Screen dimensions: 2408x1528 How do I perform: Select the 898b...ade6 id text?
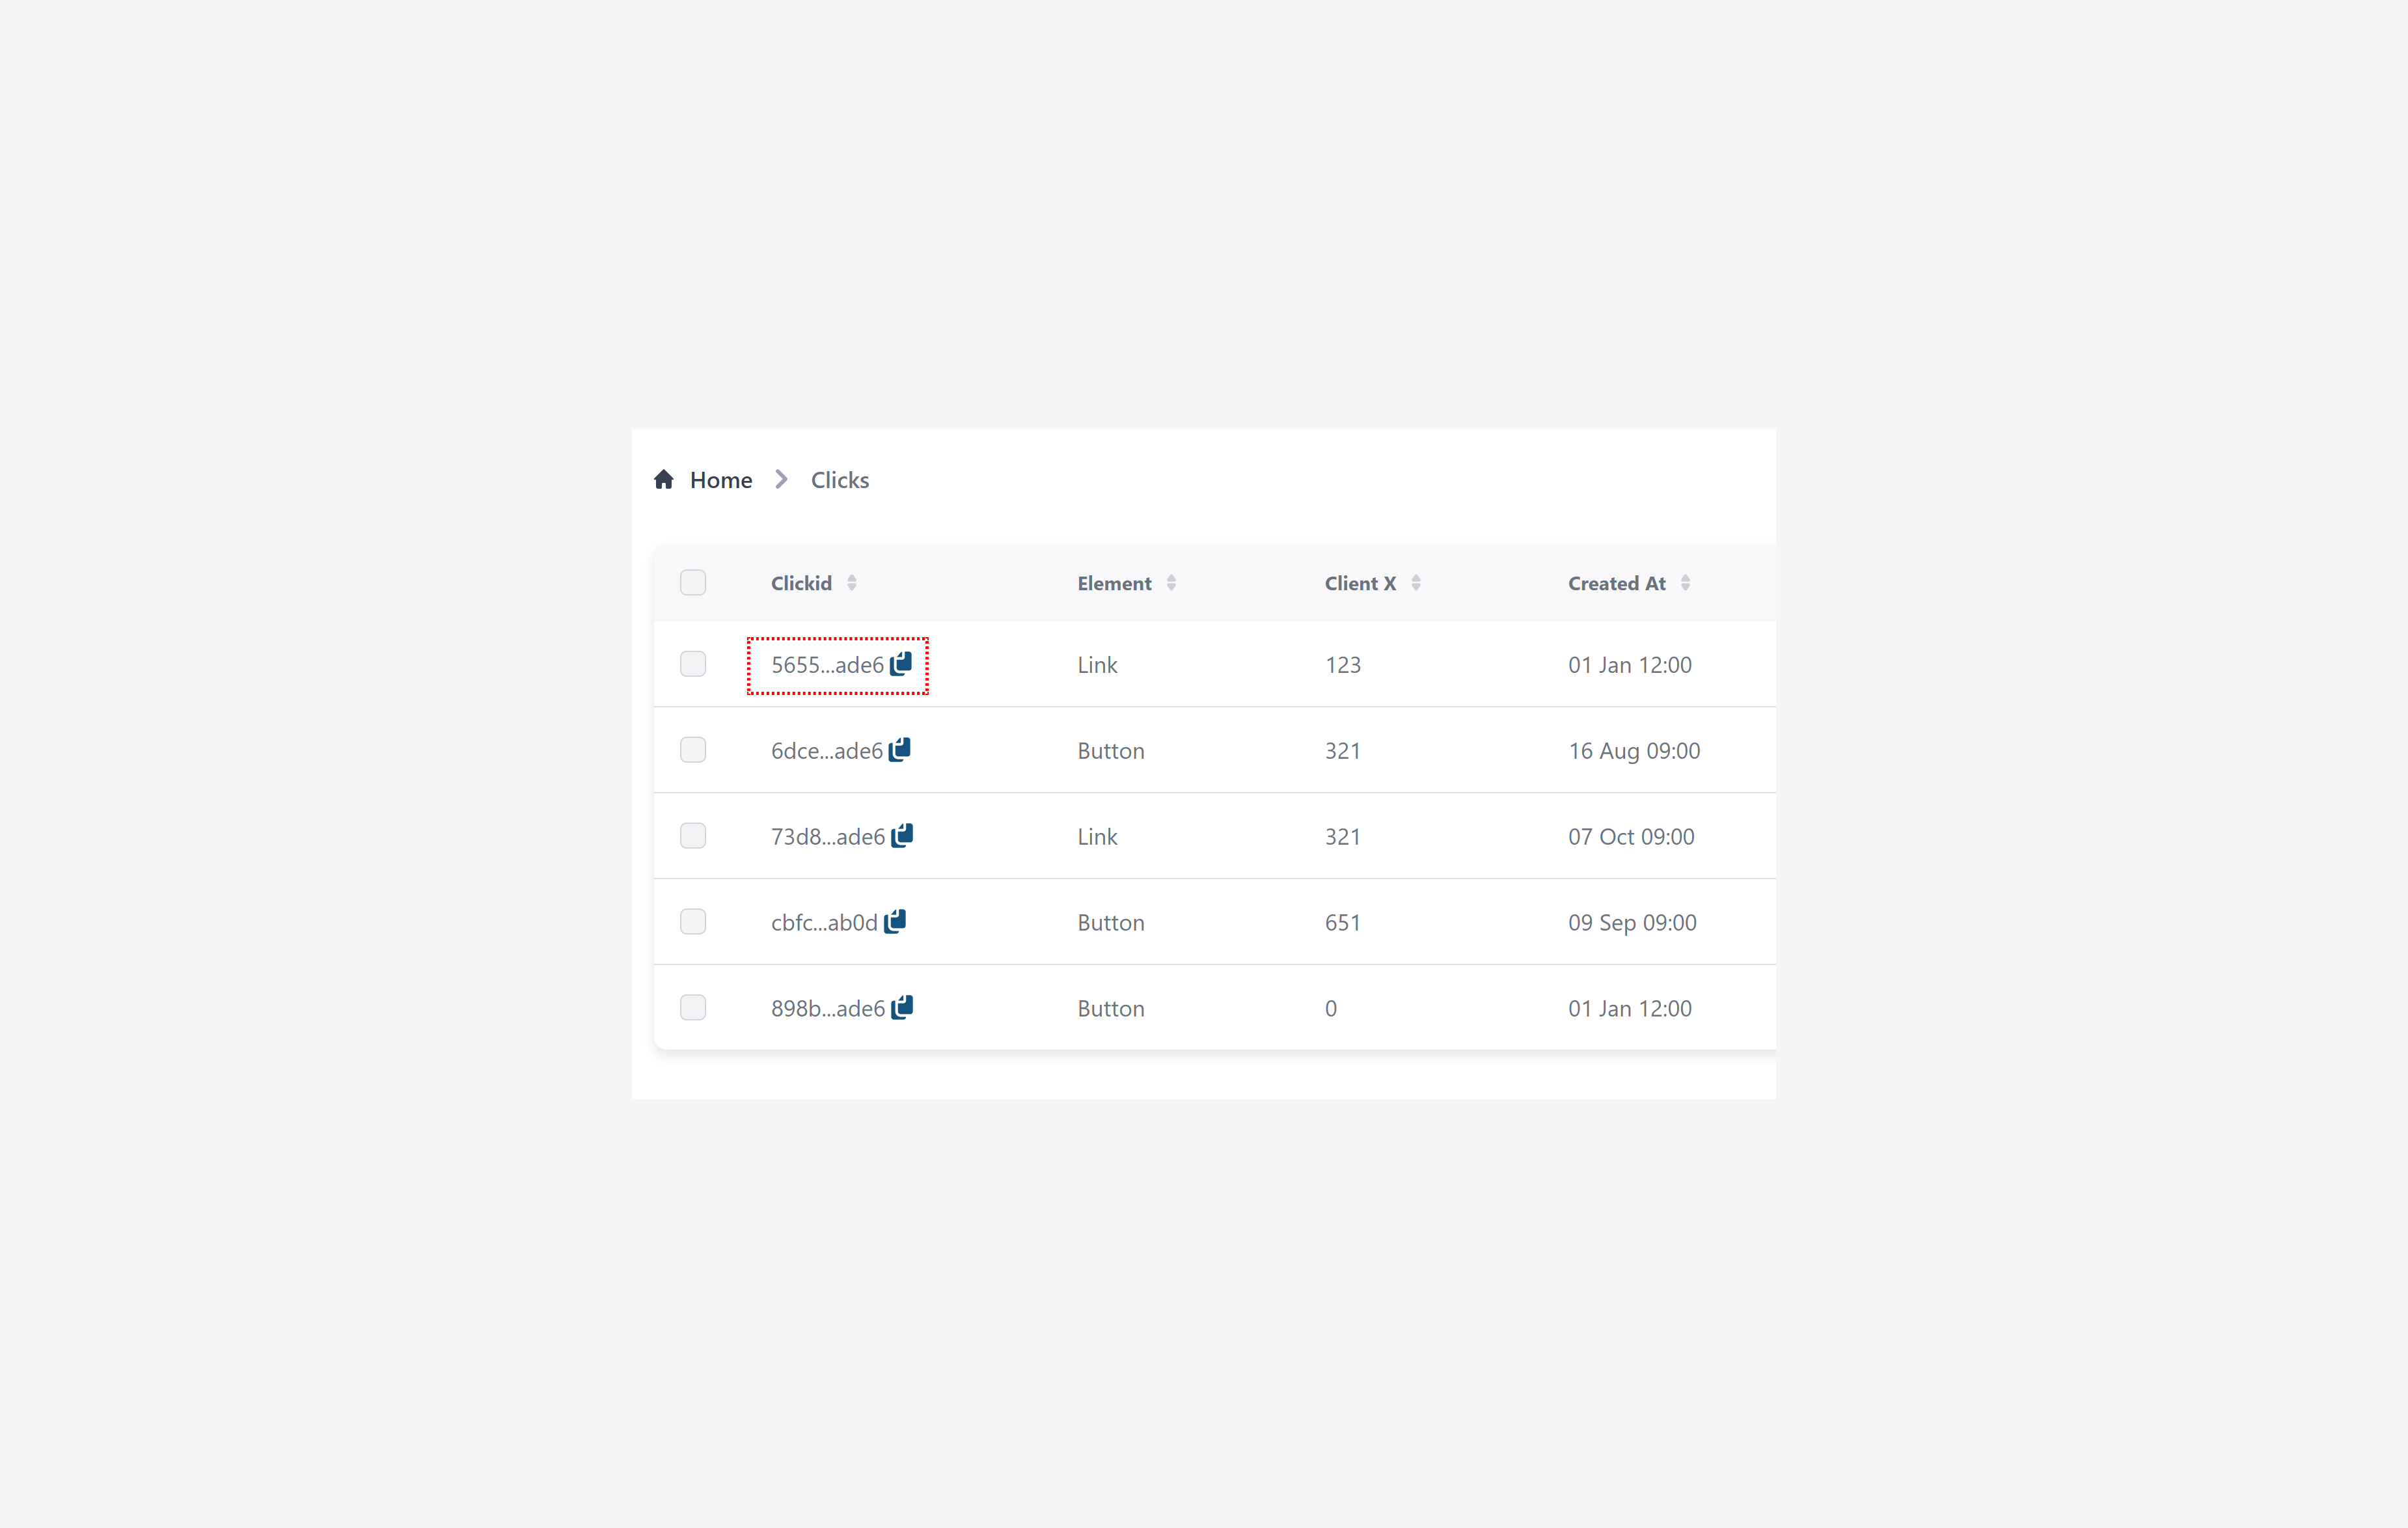pyautogui.click(x=828, y=1009)
